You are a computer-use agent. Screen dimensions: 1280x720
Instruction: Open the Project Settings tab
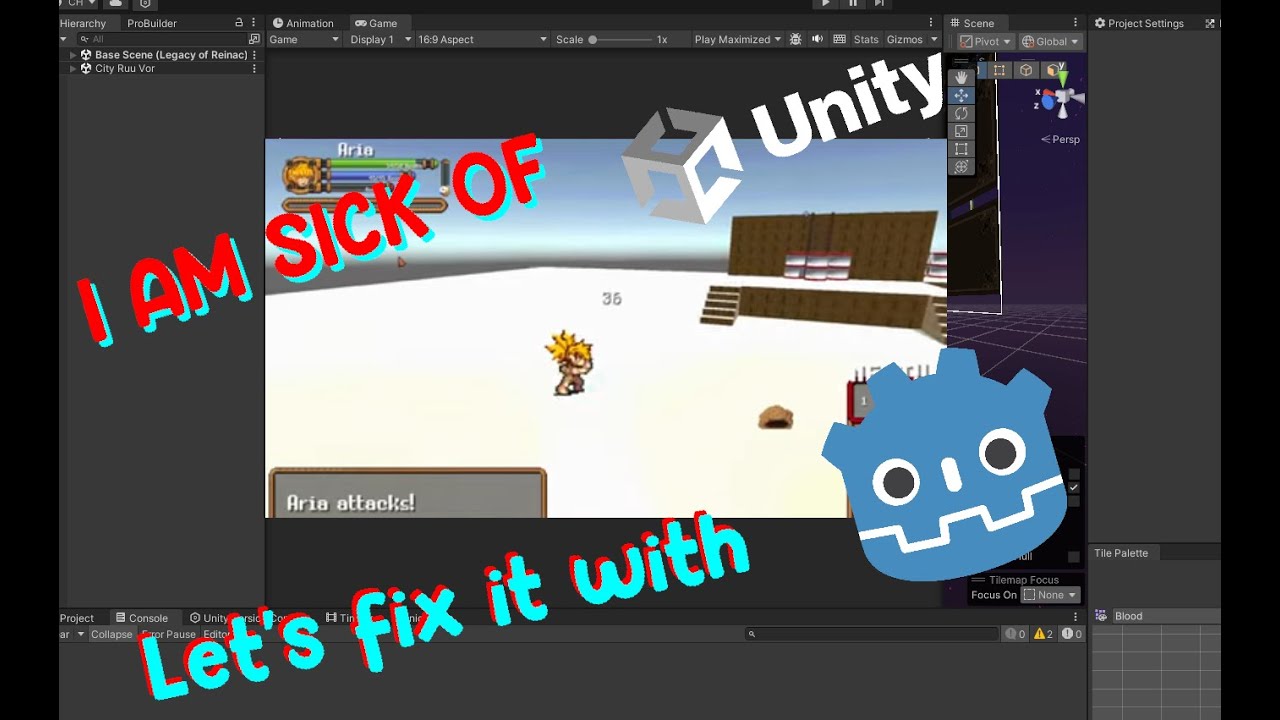1138,23
